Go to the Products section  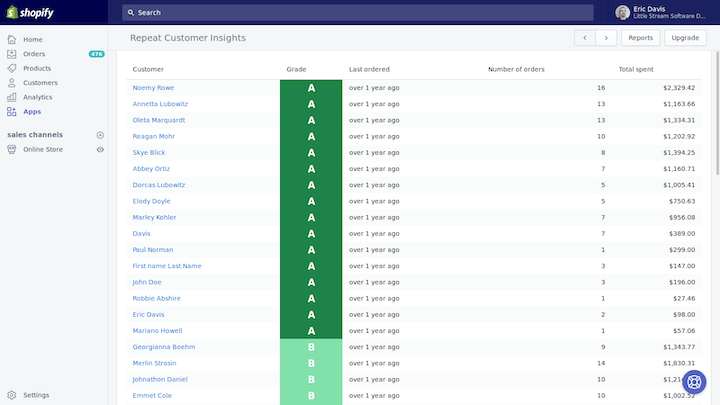pos(37,68)
